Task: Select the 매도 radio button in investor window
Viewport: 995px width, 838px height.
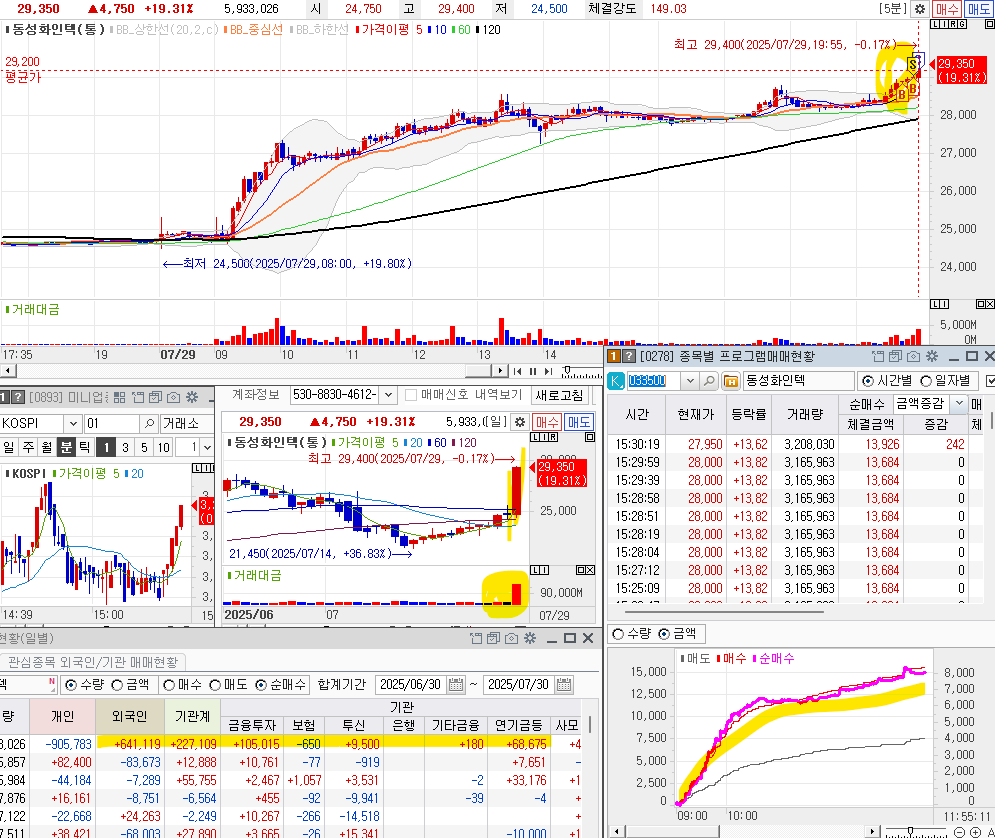Action: [215, 685]
